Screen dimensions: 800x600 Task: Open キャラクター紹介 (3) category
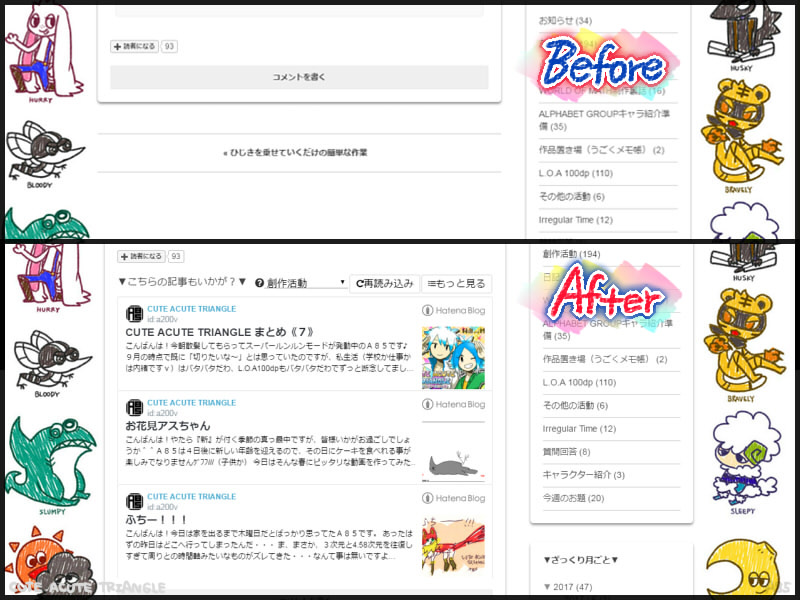click(583, 475)
